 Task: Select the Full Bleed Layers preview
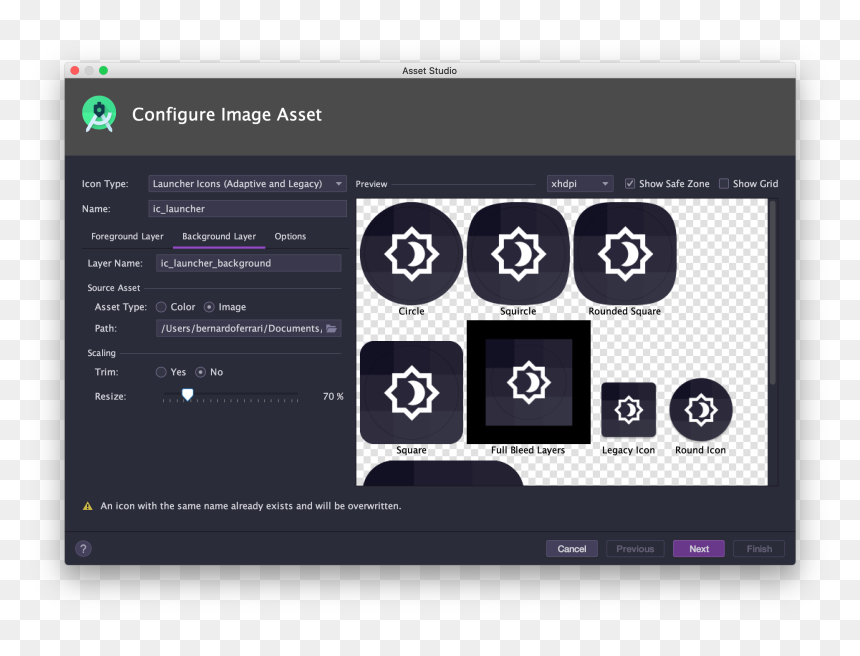pyautogui.click(x=529, y=382)
